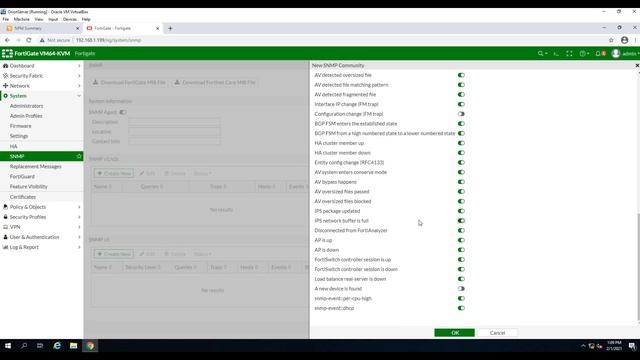Image resolution: width=640 pixels, height=360 pixels.
Task: Toggle HA cluster member down trap
Action: 461,153
